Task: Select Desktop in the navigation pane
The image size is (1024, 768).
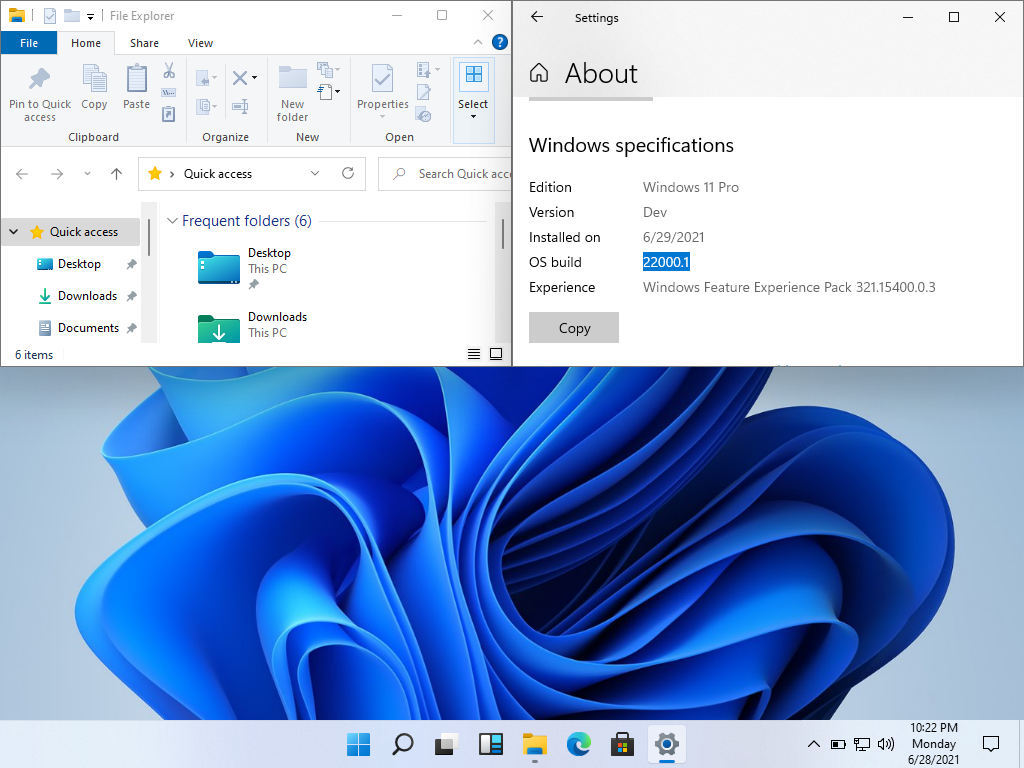Action: pos(79,264)
